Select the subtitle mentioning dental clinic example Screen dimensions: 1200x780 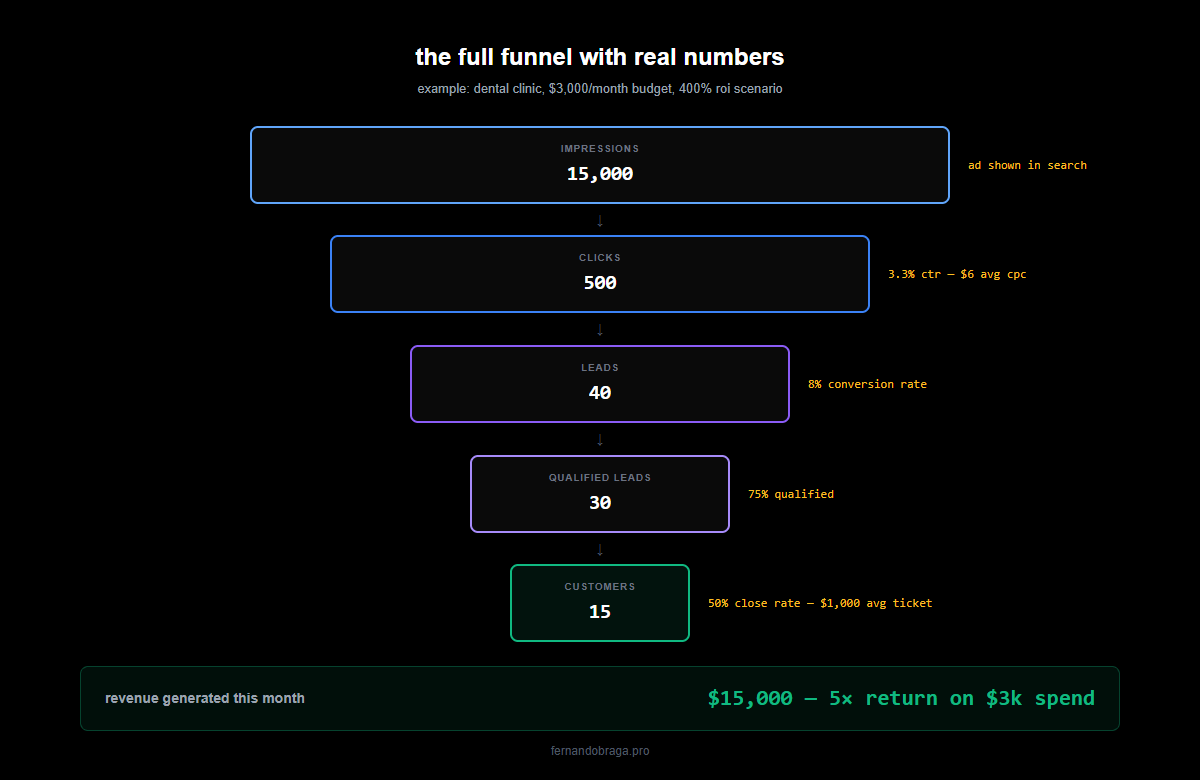tap(600, 89)
